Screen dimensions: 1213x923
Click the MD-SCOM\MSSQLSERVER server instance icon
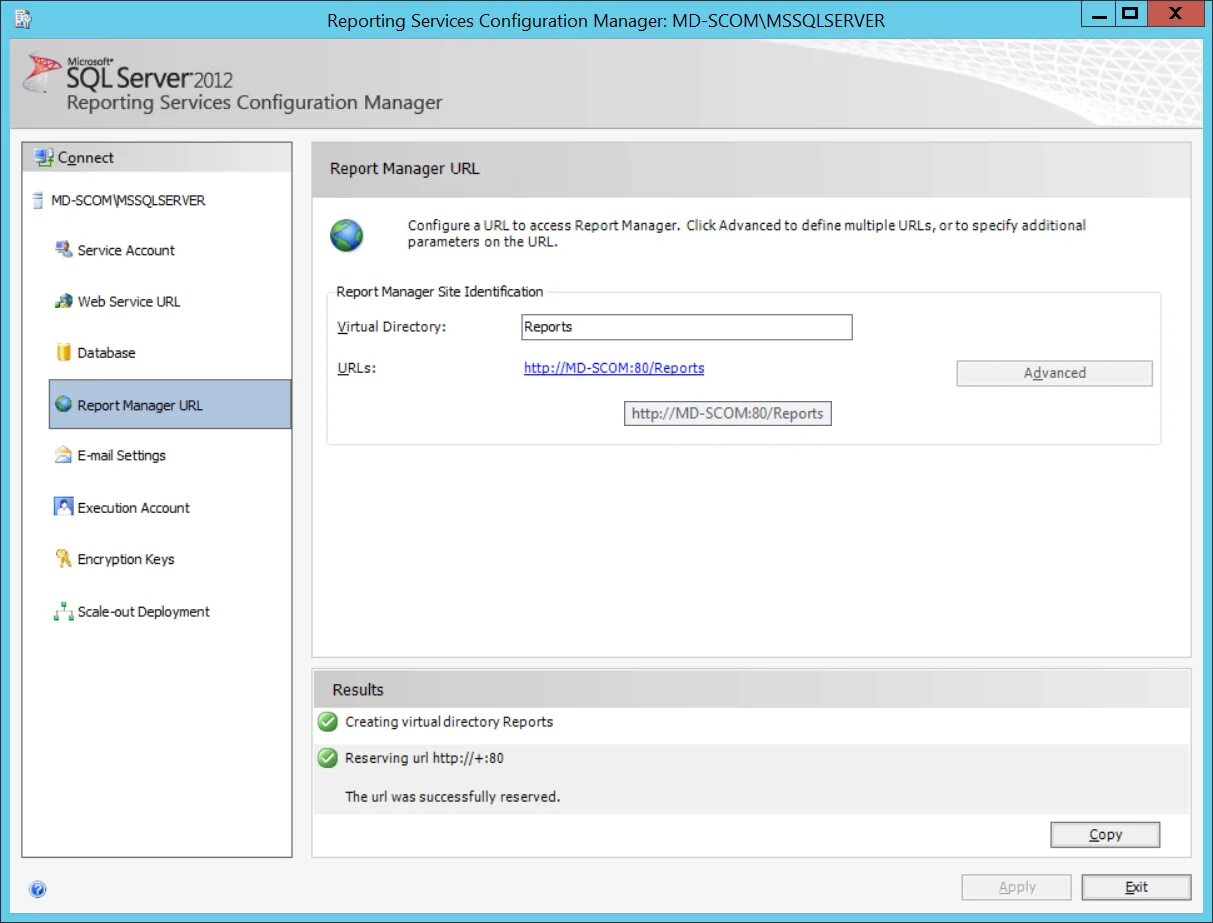[38, 200]
